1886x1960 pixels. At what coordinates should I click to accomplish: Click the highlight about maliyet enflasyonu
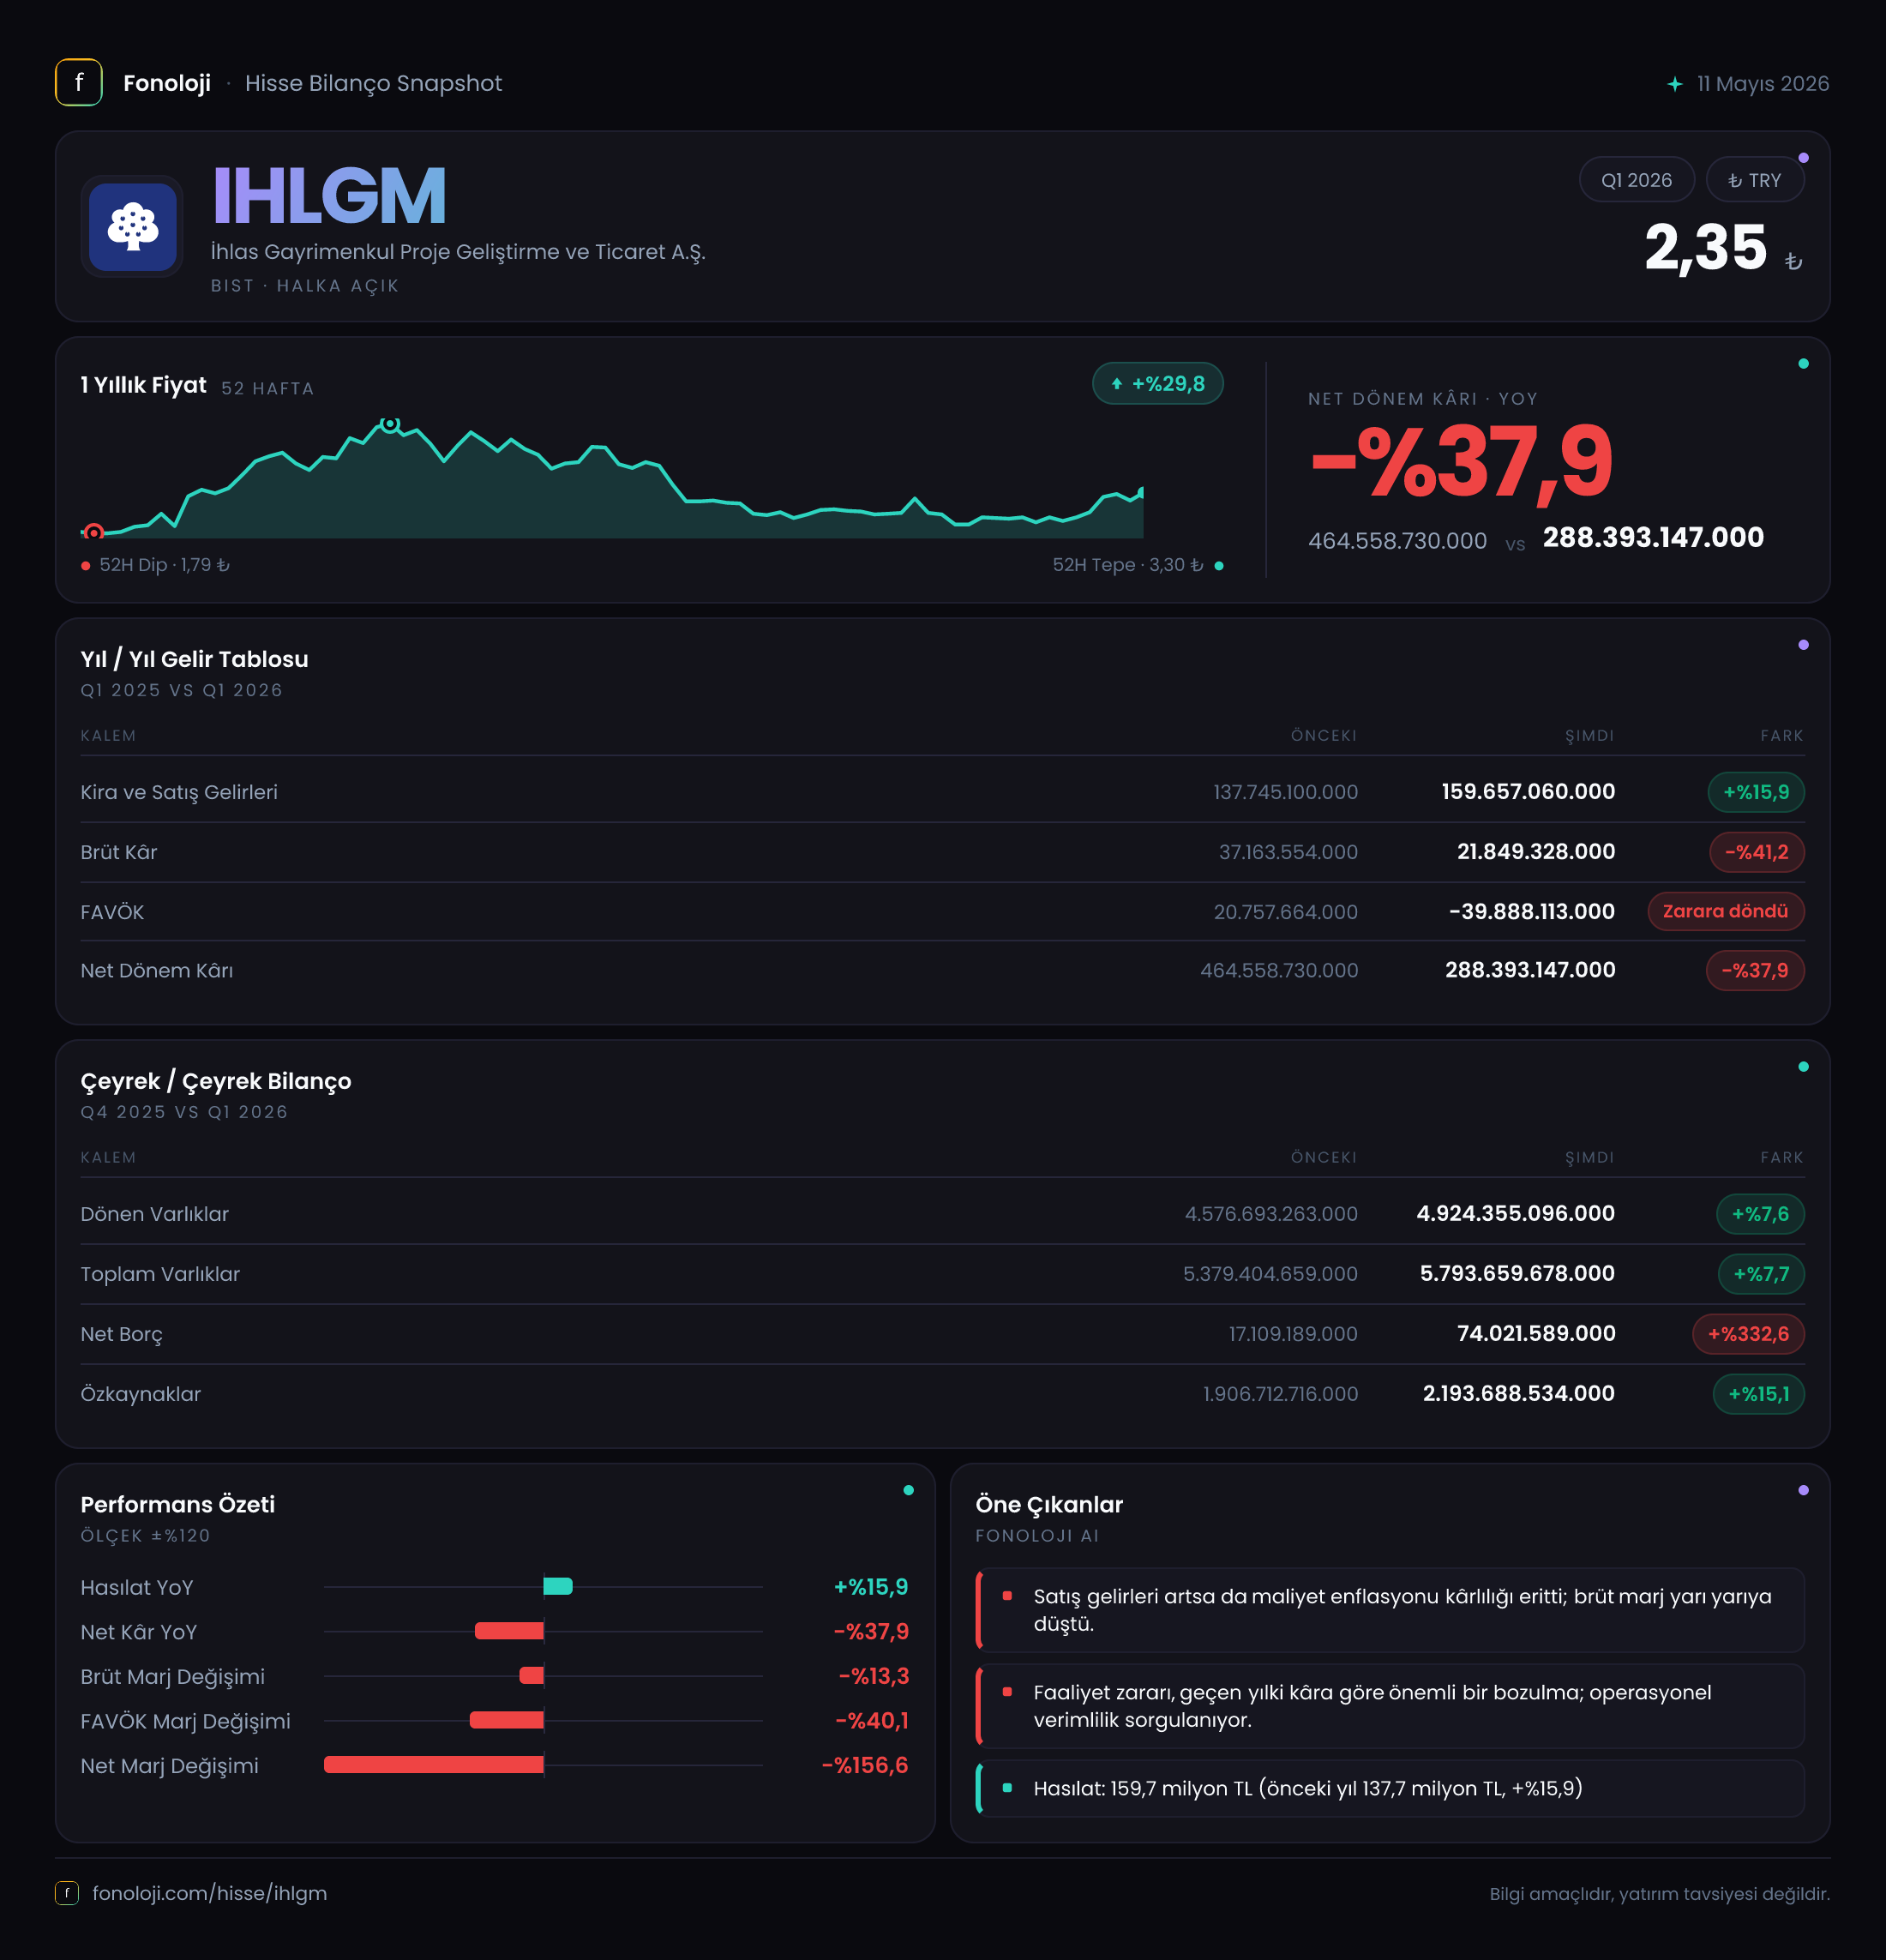(x=1391, y=1610)
